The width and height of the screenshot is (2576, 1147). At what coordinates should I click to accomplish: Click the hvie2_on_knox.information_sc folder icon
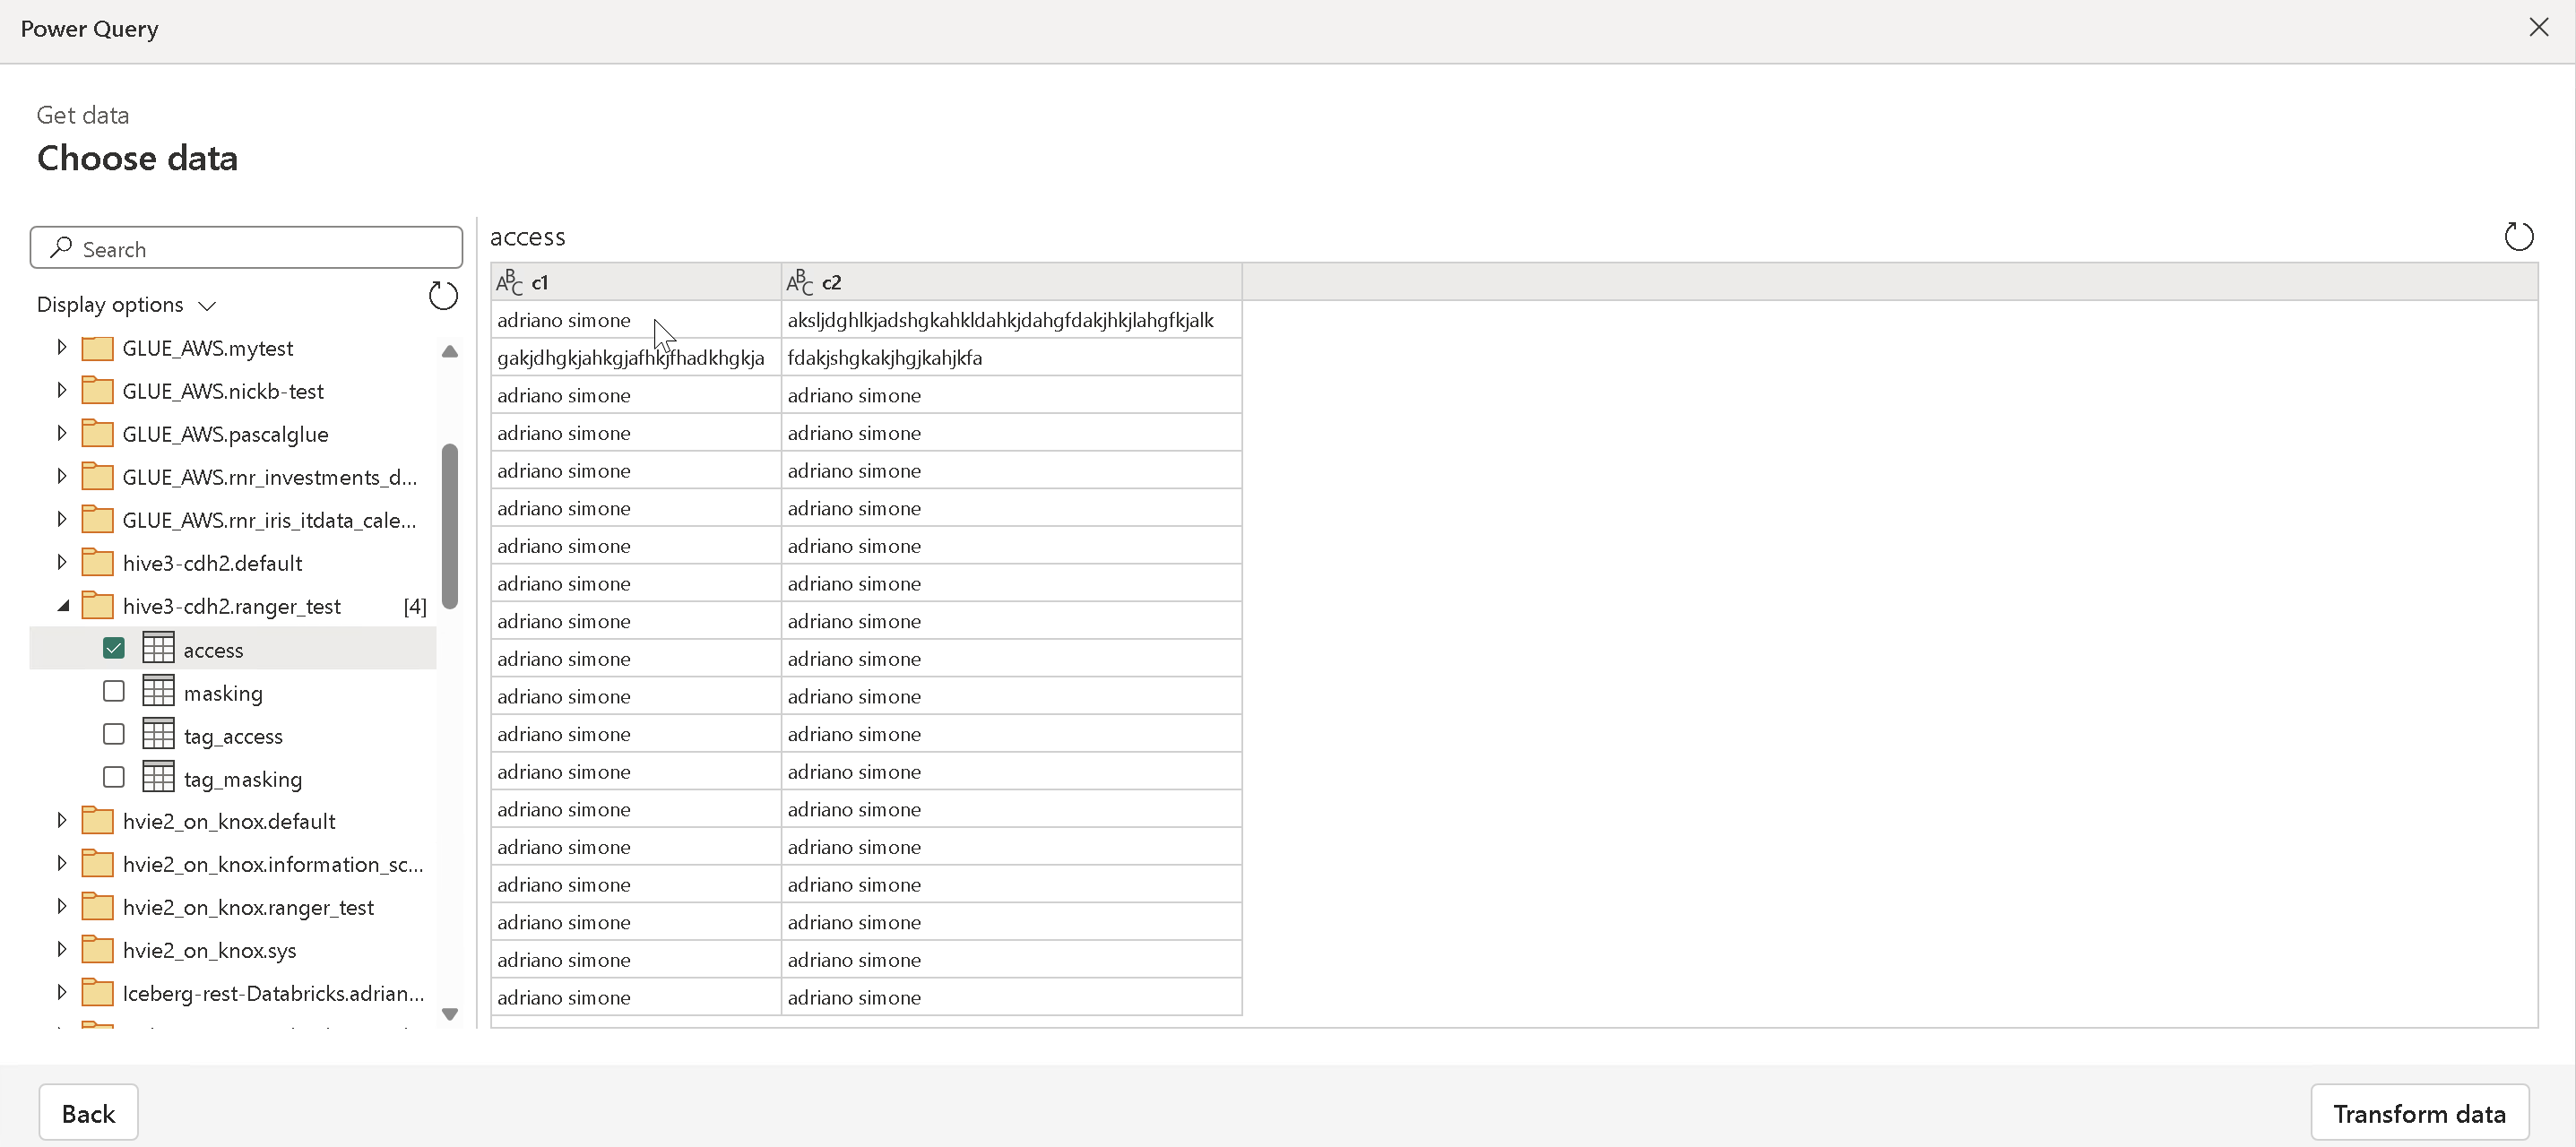pos(97,864)
